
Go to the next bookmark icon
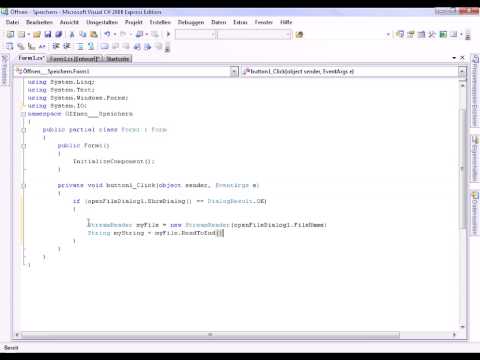point(126,46)
